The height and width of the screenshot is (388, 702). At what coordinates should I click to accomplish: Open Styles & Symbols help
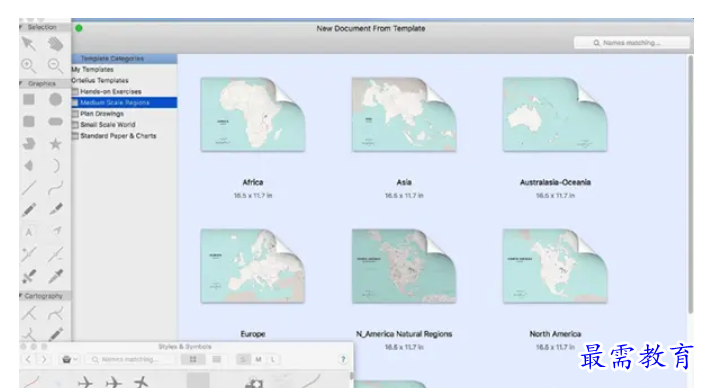(343, 359)
